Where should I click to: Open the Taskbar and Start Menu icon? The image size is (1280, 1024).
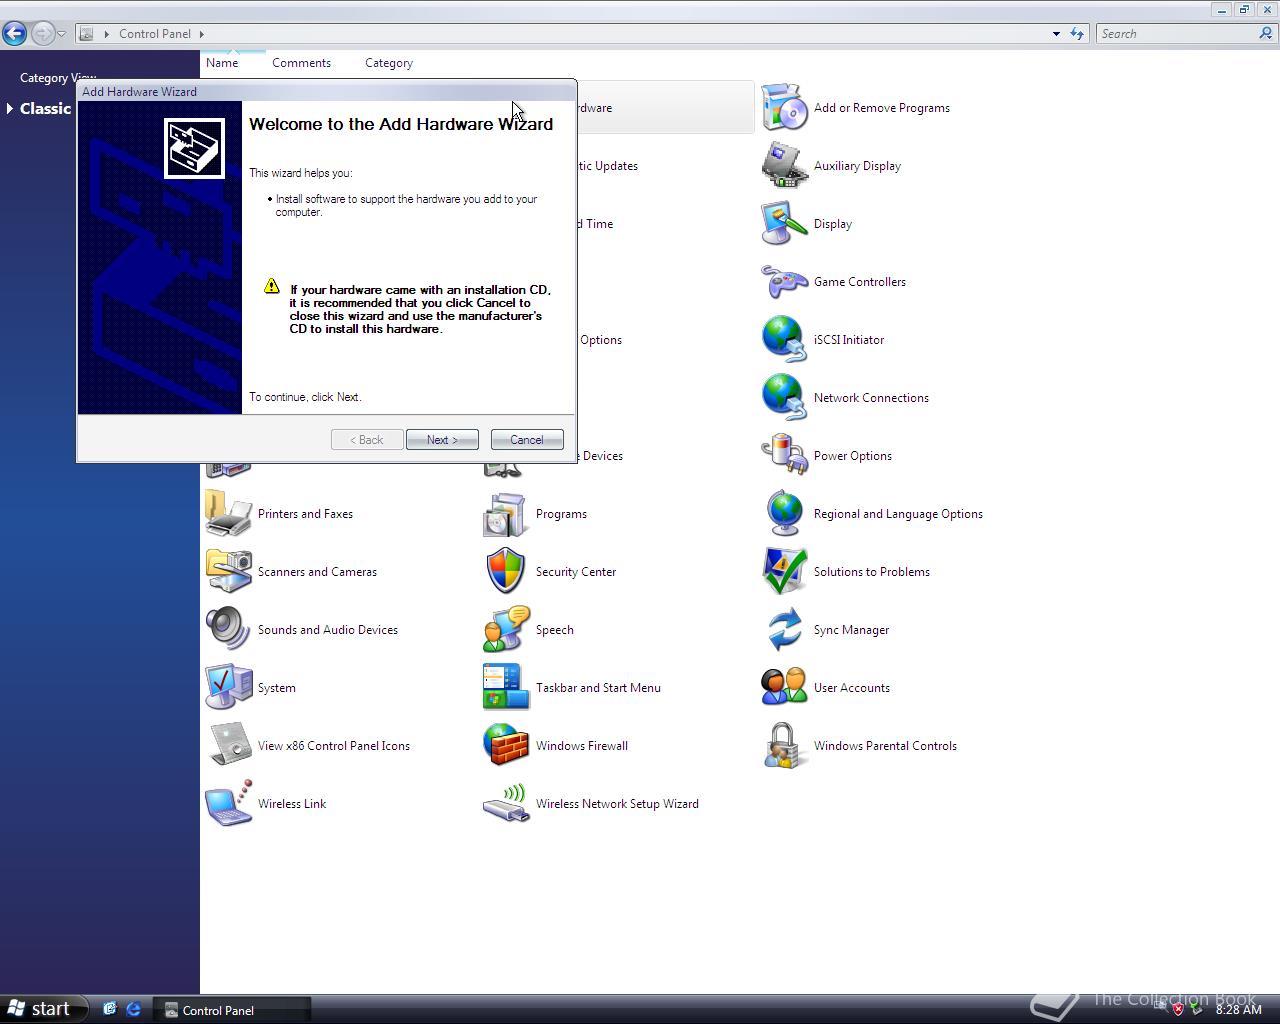pyautogui.click(x=507, y=688)
